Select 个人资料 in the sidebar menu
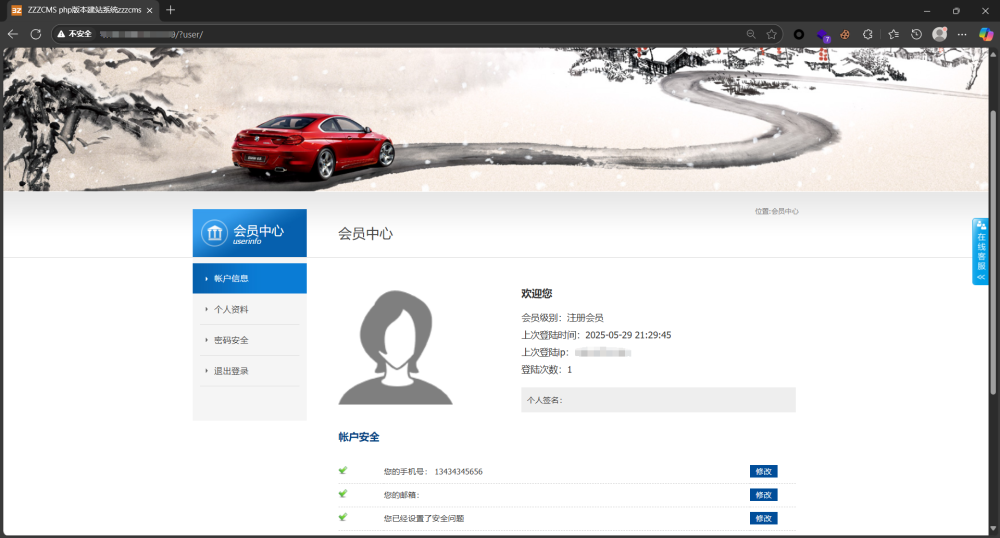This screenshot has width=1000, height=538. [231, 309]
